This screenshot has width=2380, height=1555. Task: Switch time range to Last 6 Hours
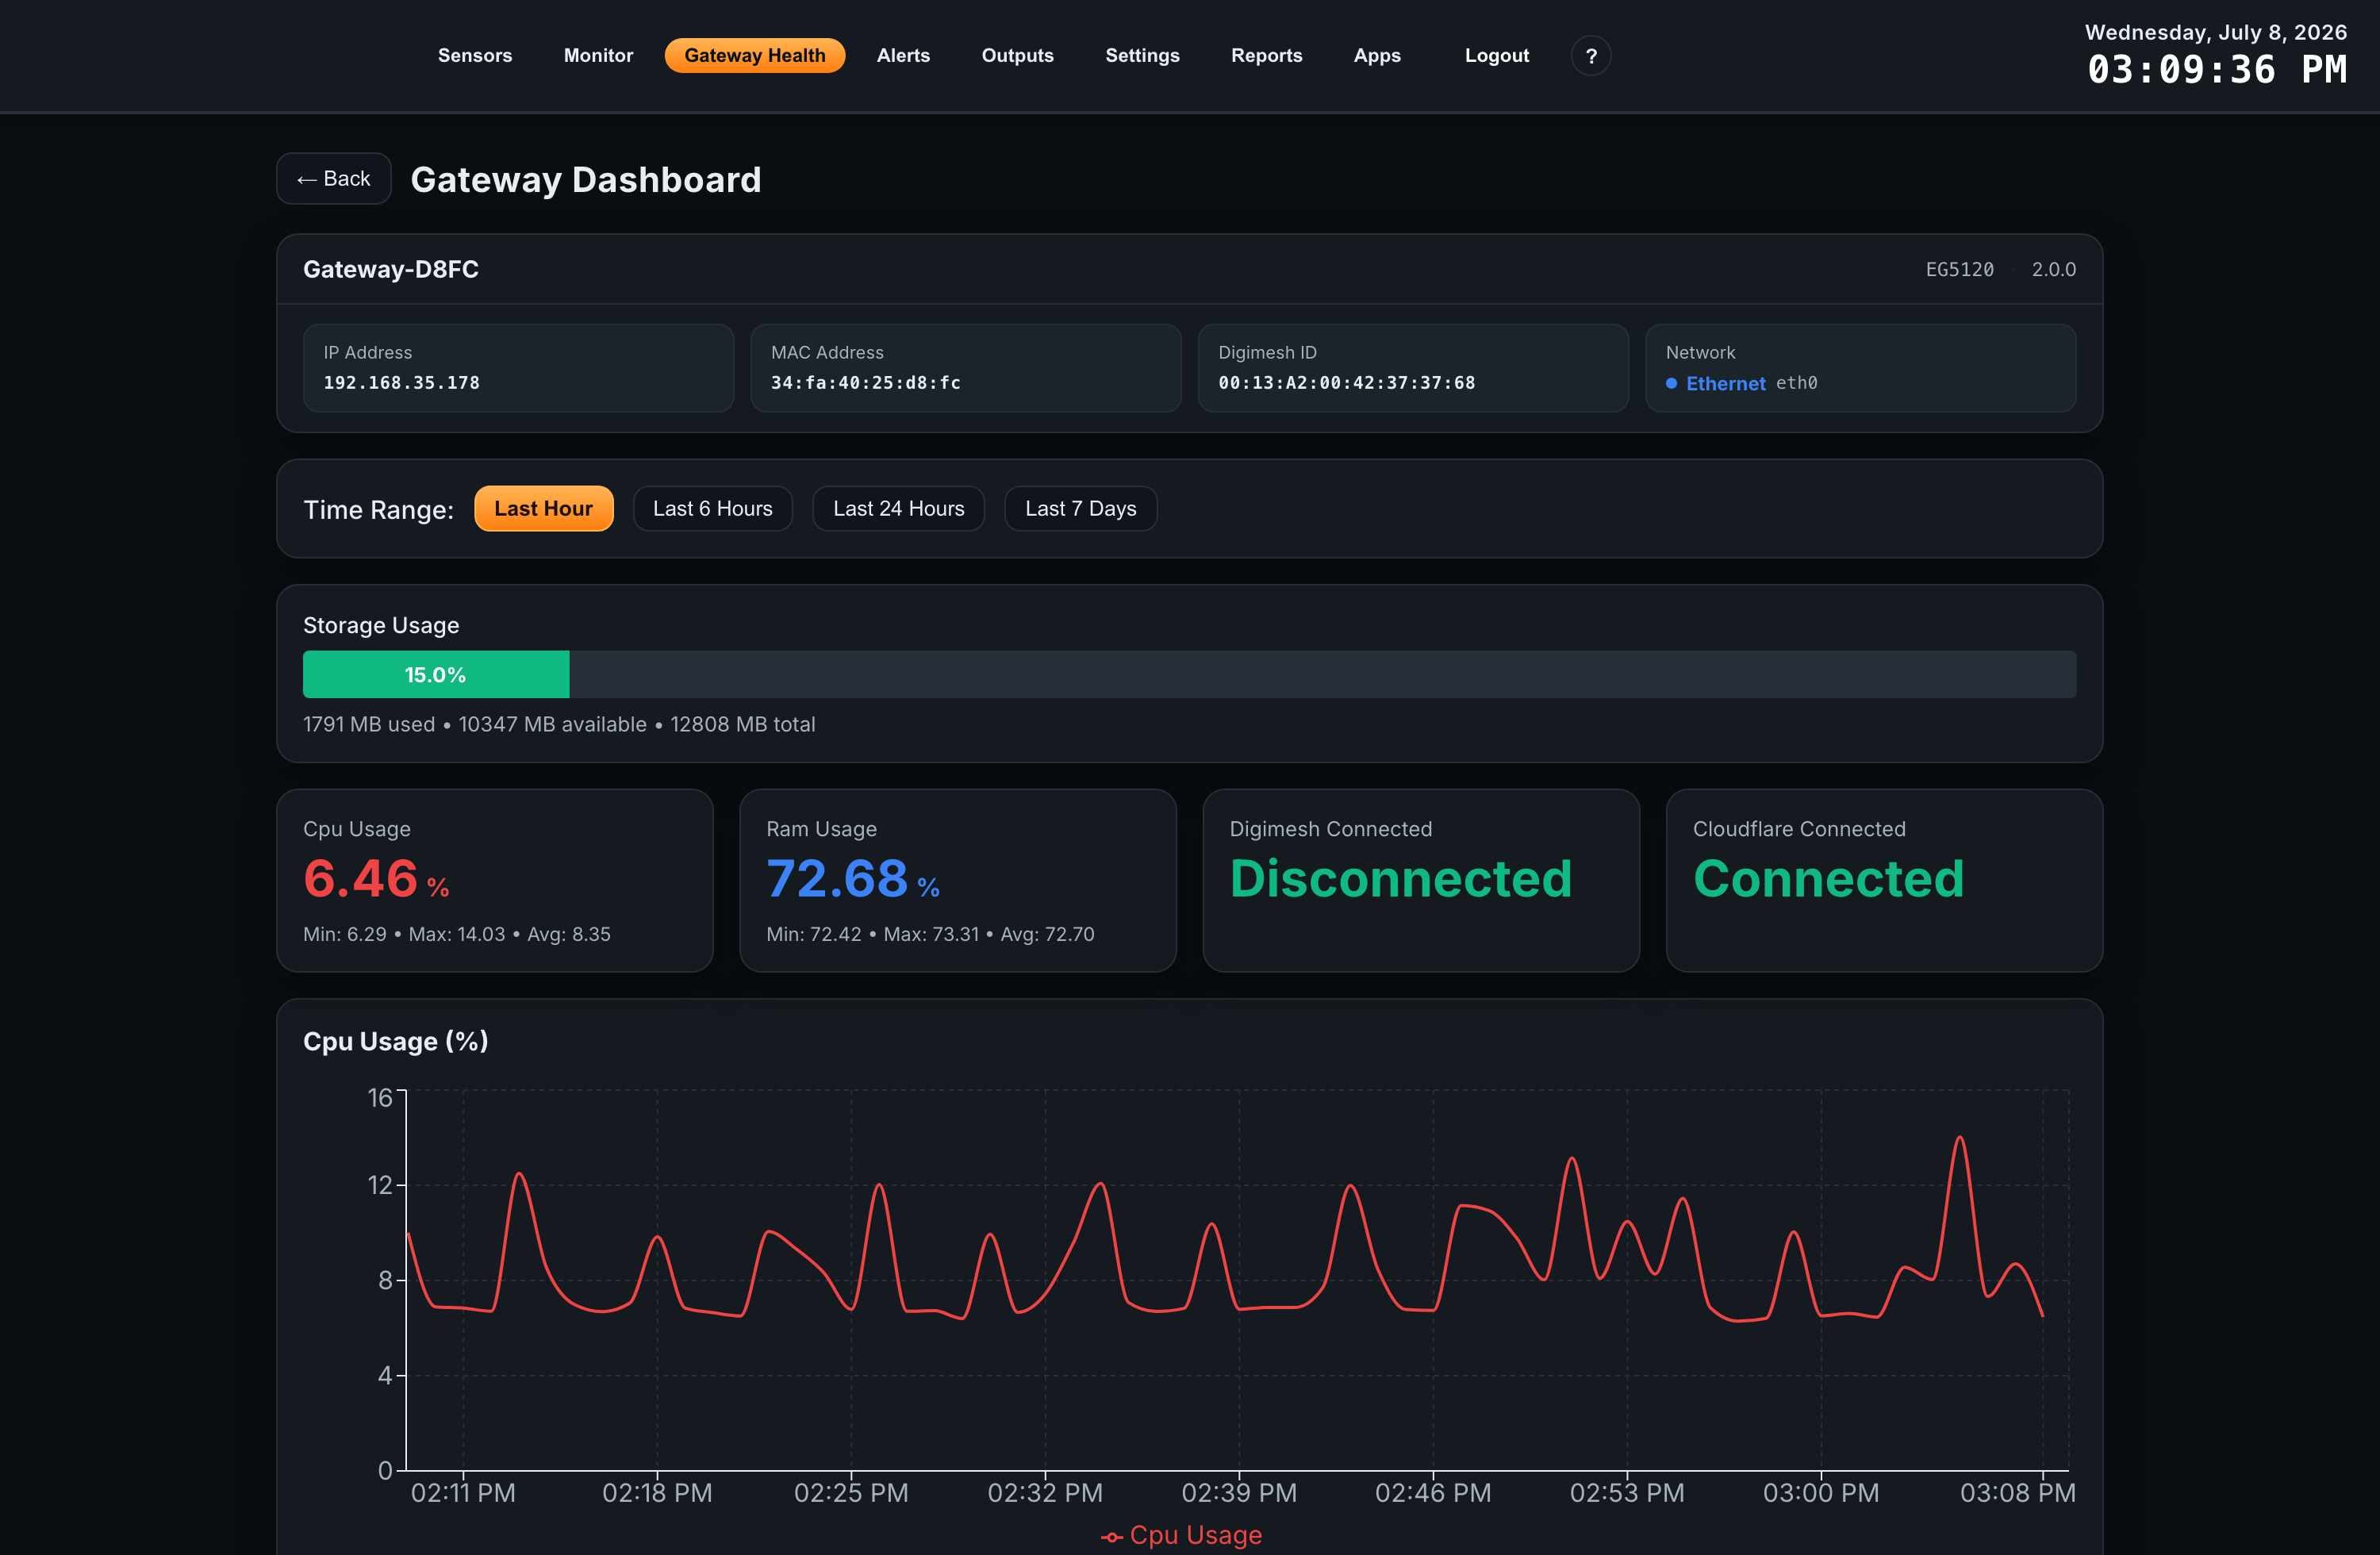click(712, 508)
